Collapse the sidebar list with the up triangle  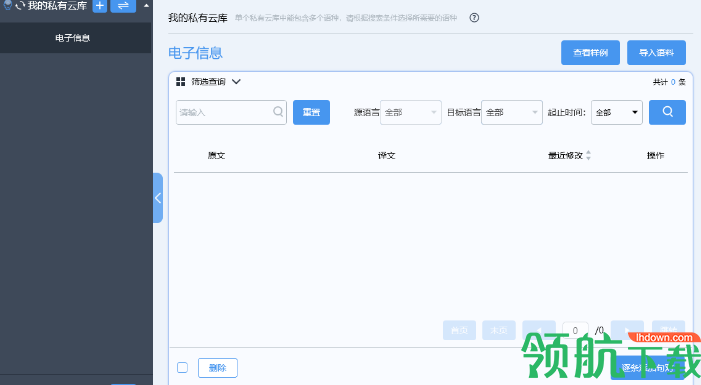146,6
